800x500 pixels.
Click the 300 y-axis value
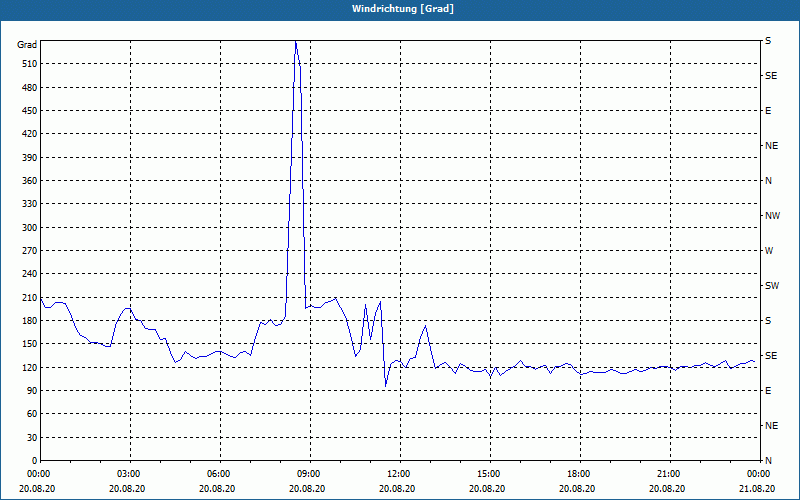(31, 228)
